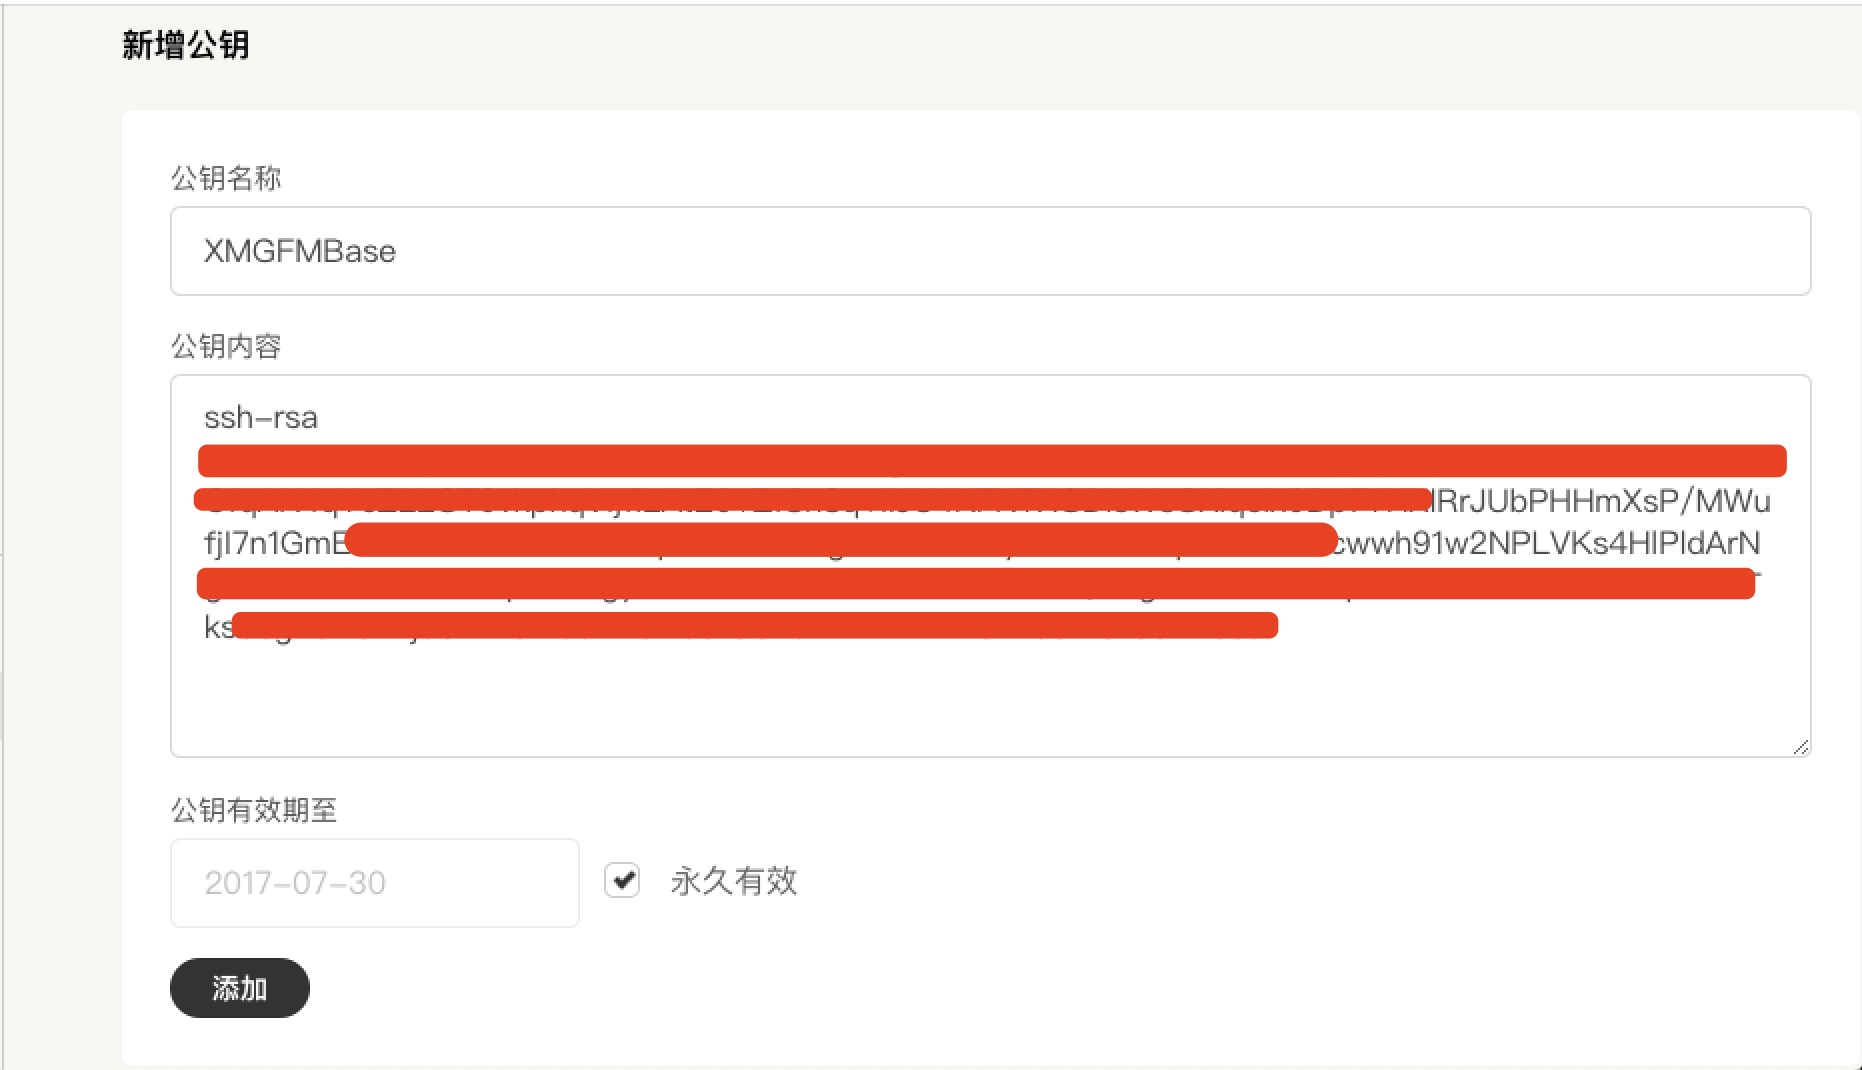
Task: Place cursor on ssh-rsa text in key content
Action: [x=261, y=417]
